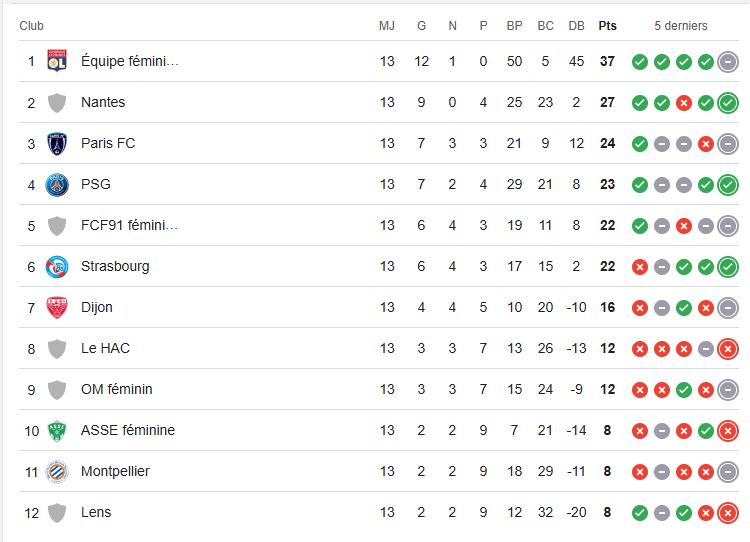Click the Paris FC club logo

tap(57, 144)
